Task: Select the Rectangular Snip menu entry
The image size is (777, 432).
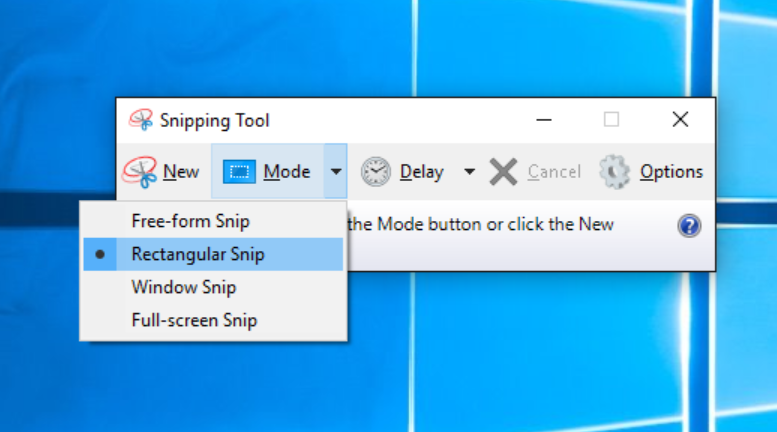Action: 198,254
